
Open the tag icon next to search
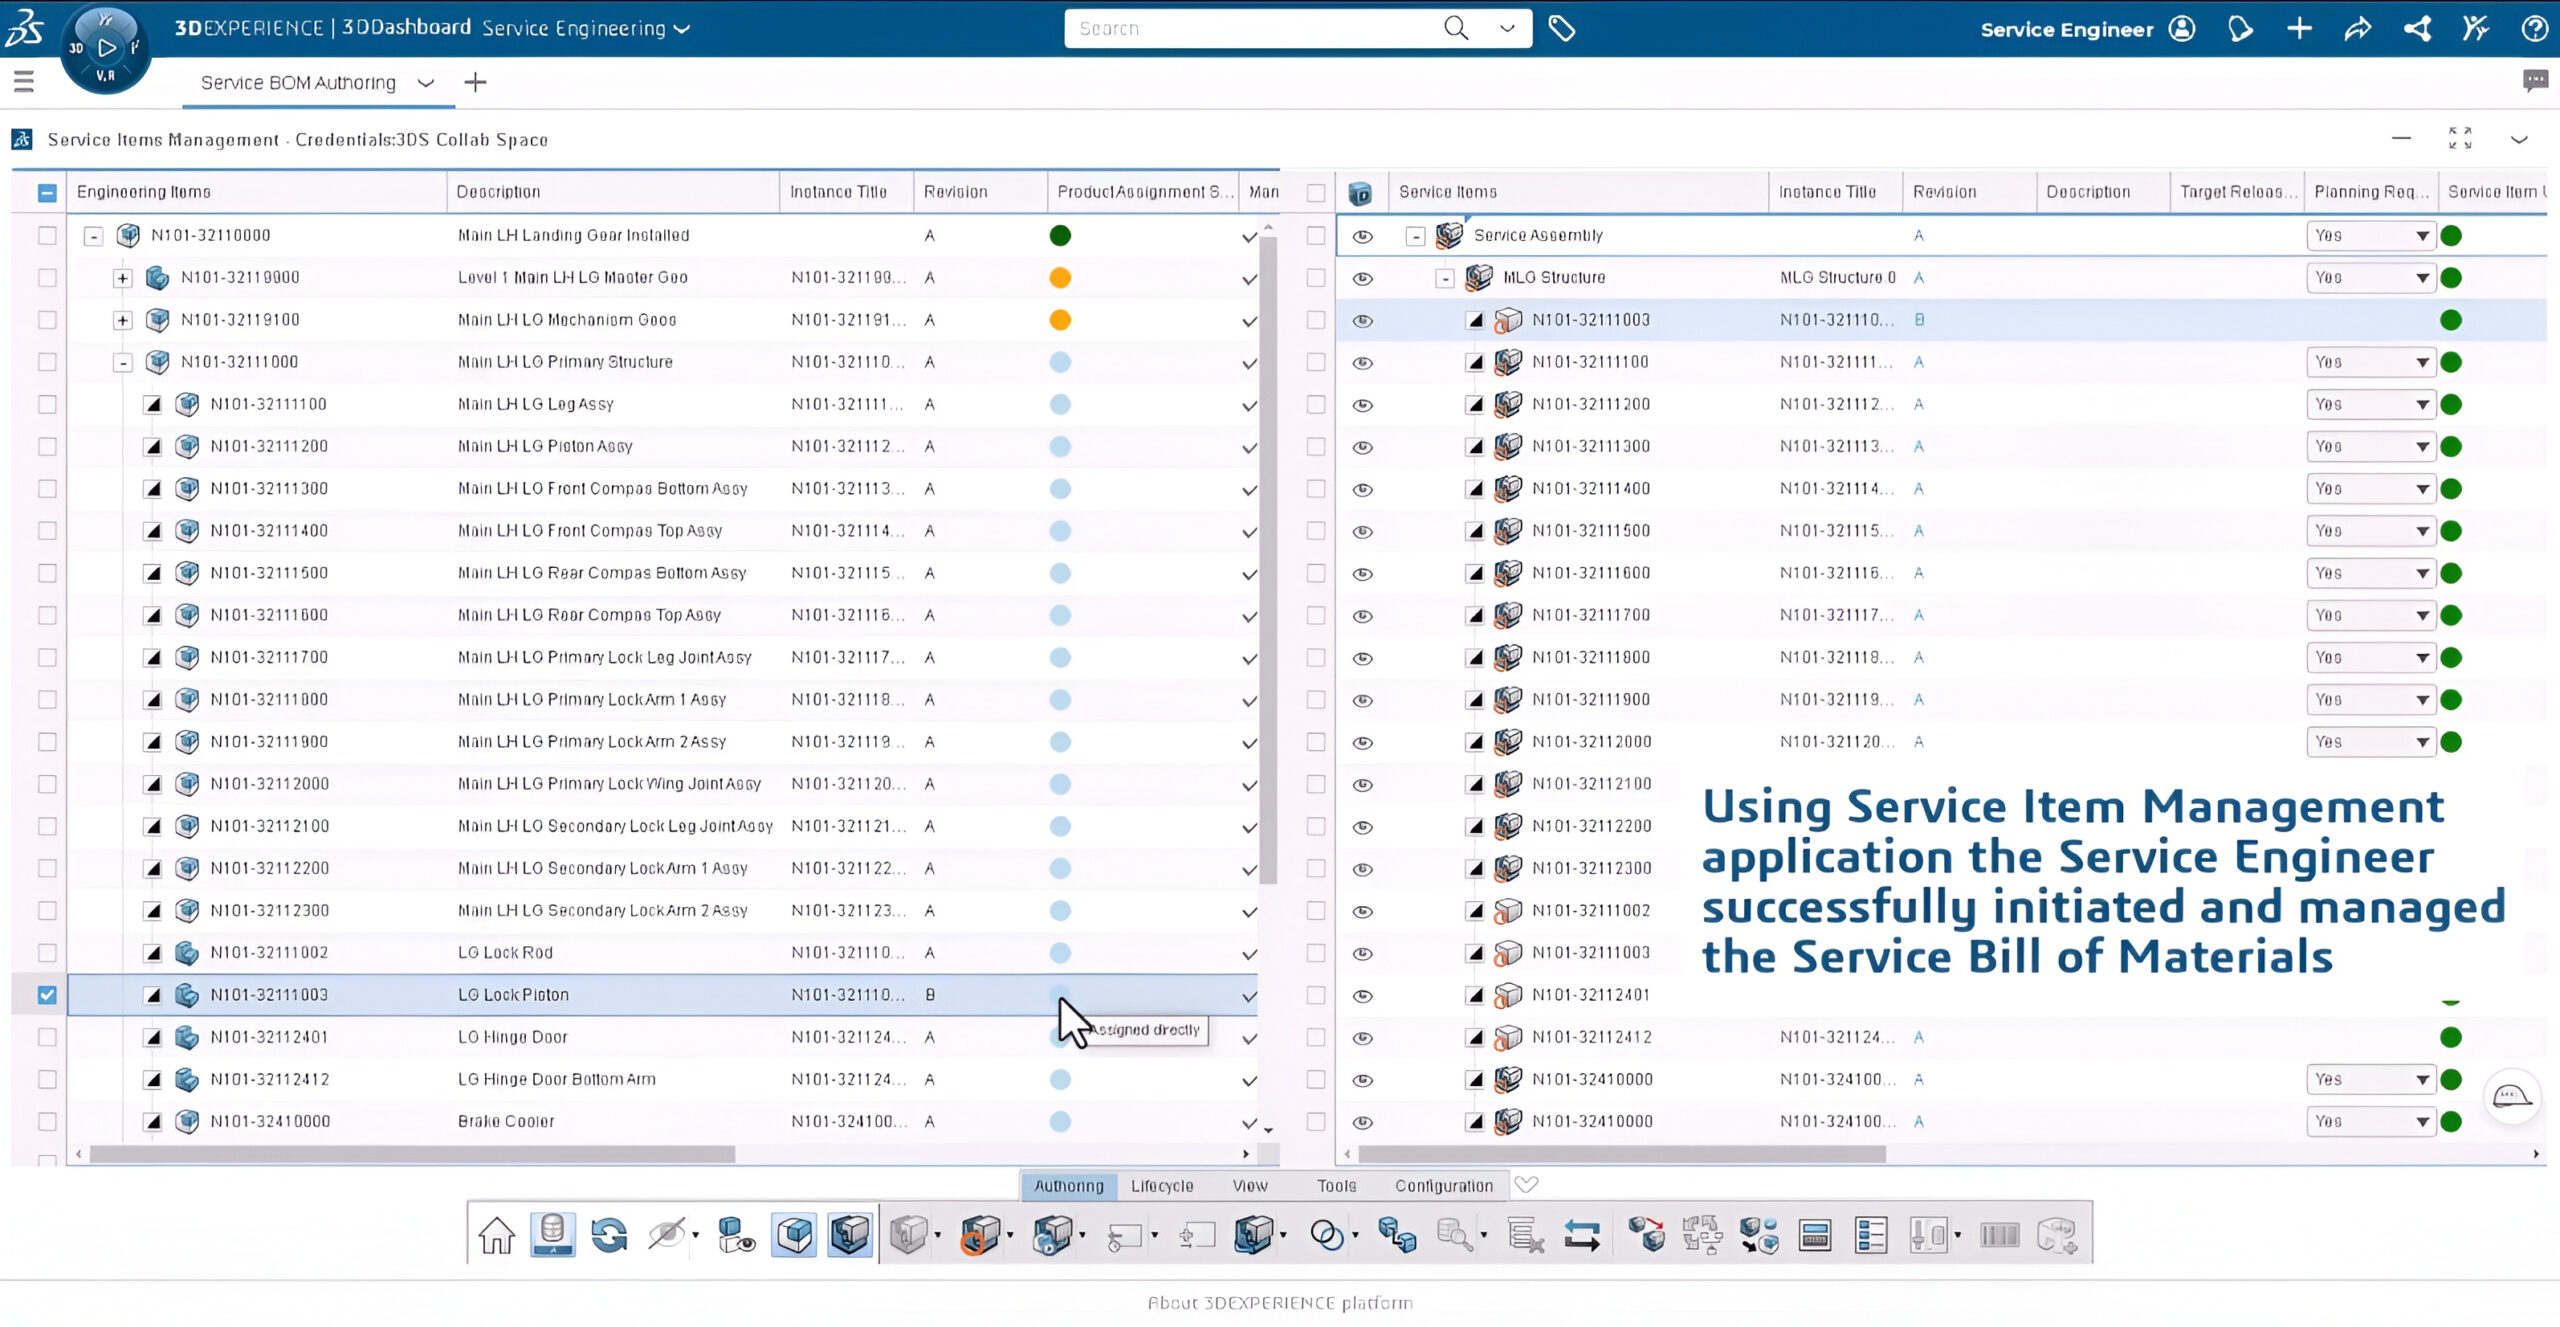click(1562, 29)
